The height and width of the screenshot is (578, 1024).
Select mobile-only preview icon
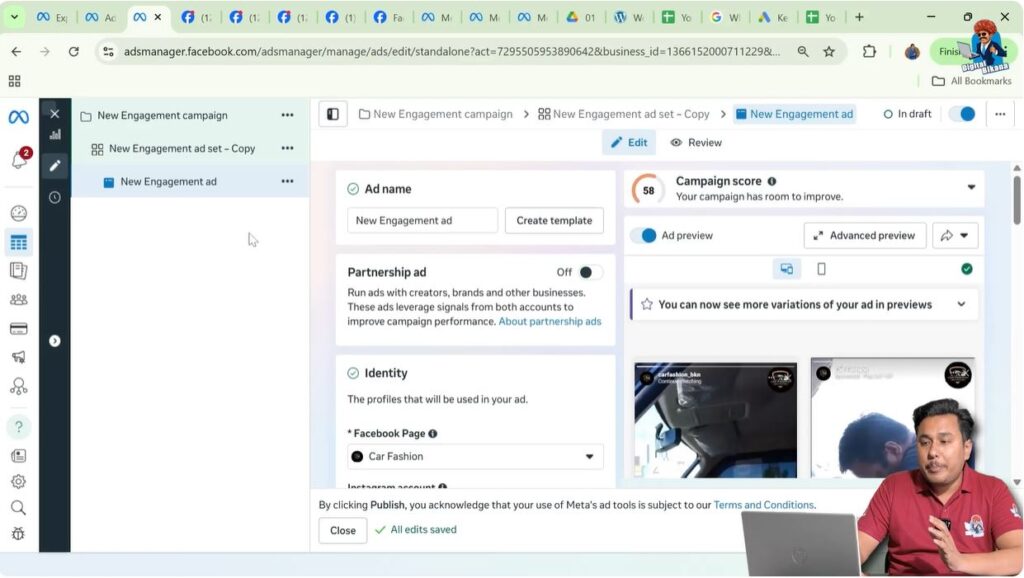[822, 269]
